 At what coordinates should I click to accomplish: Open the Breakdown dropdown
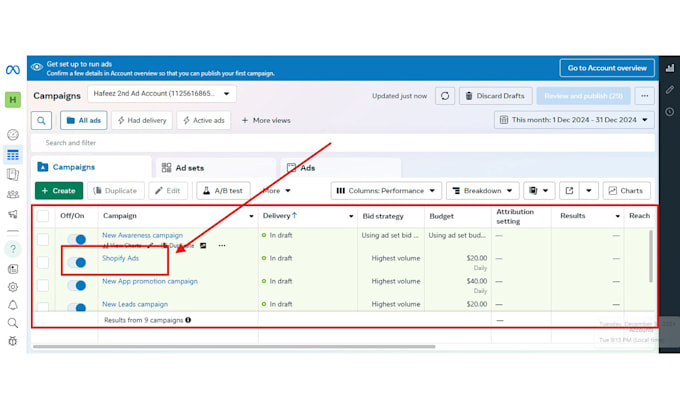coord(482,191)
